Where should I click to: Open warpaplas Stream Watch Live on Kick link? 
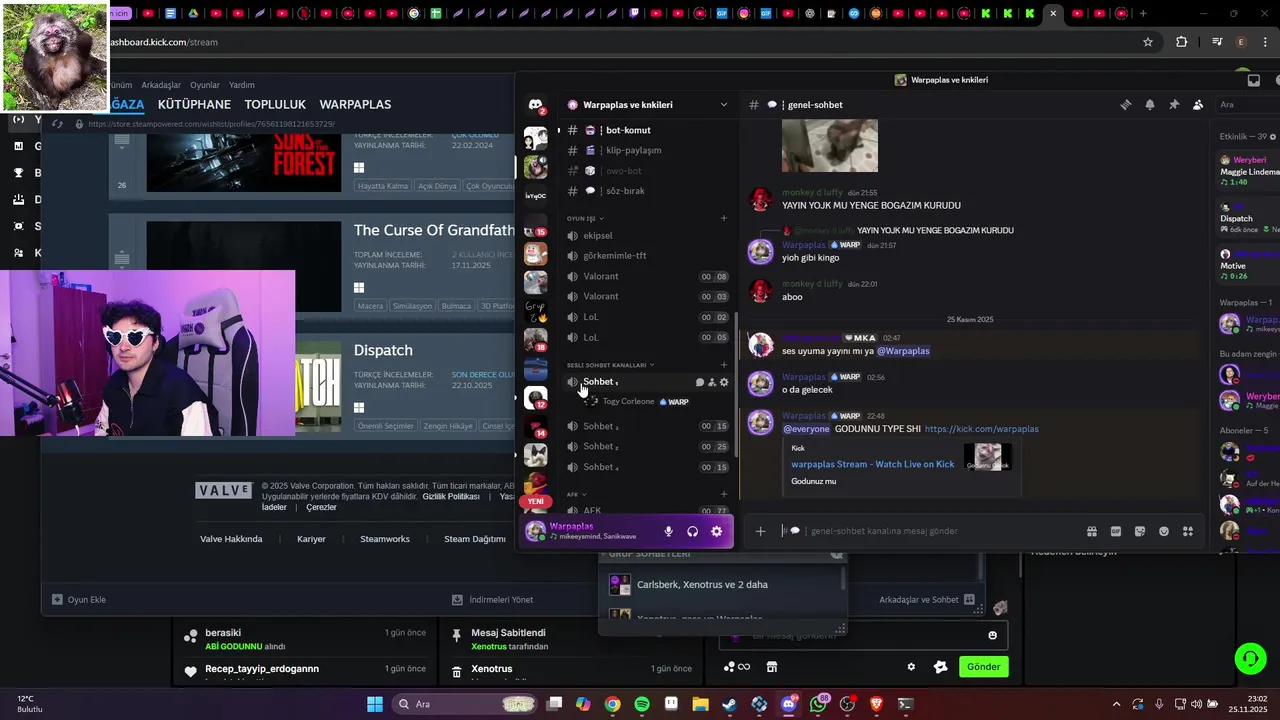[x=872, y=464]
